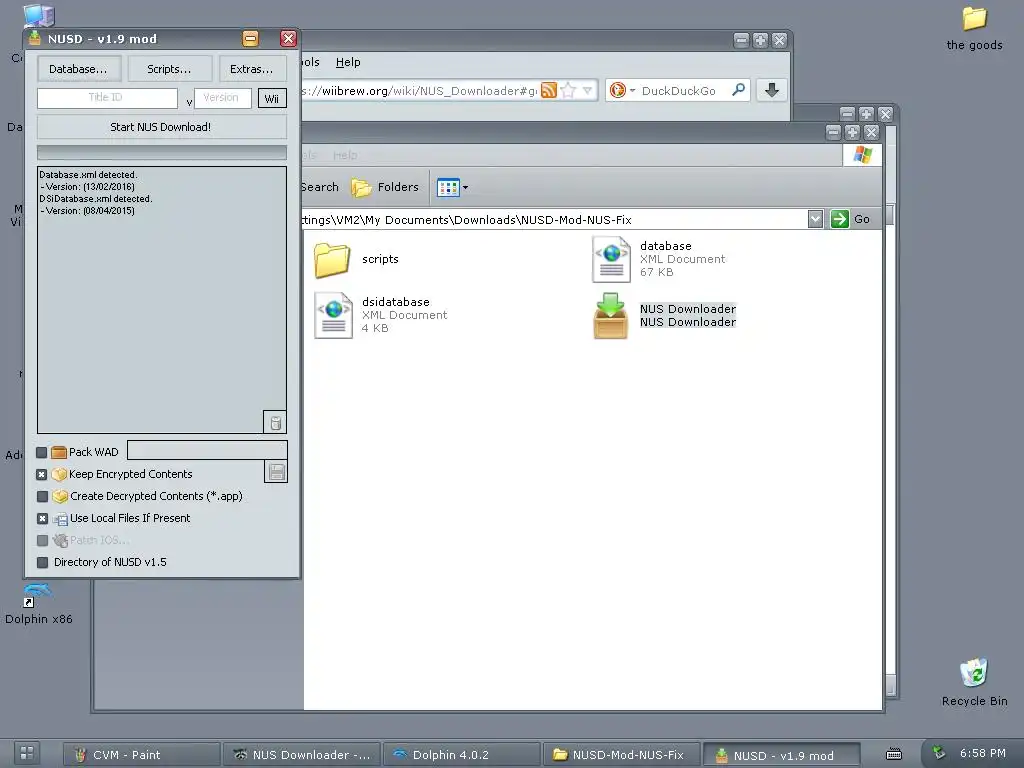Click the Help menu in Explorer window
The height and width of the screenshot is (768, 1024).
(345, 155)
